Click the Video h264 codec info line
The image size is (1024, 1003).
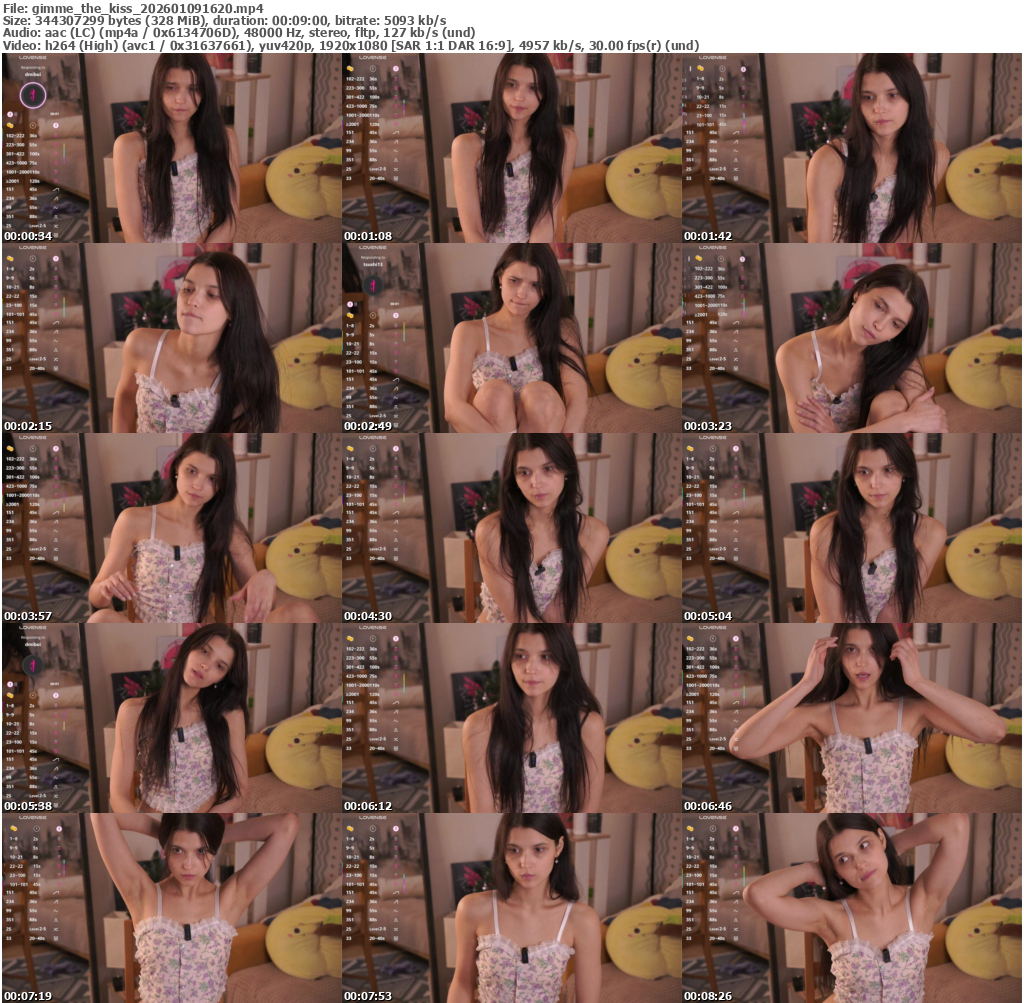tap(350, 46)
